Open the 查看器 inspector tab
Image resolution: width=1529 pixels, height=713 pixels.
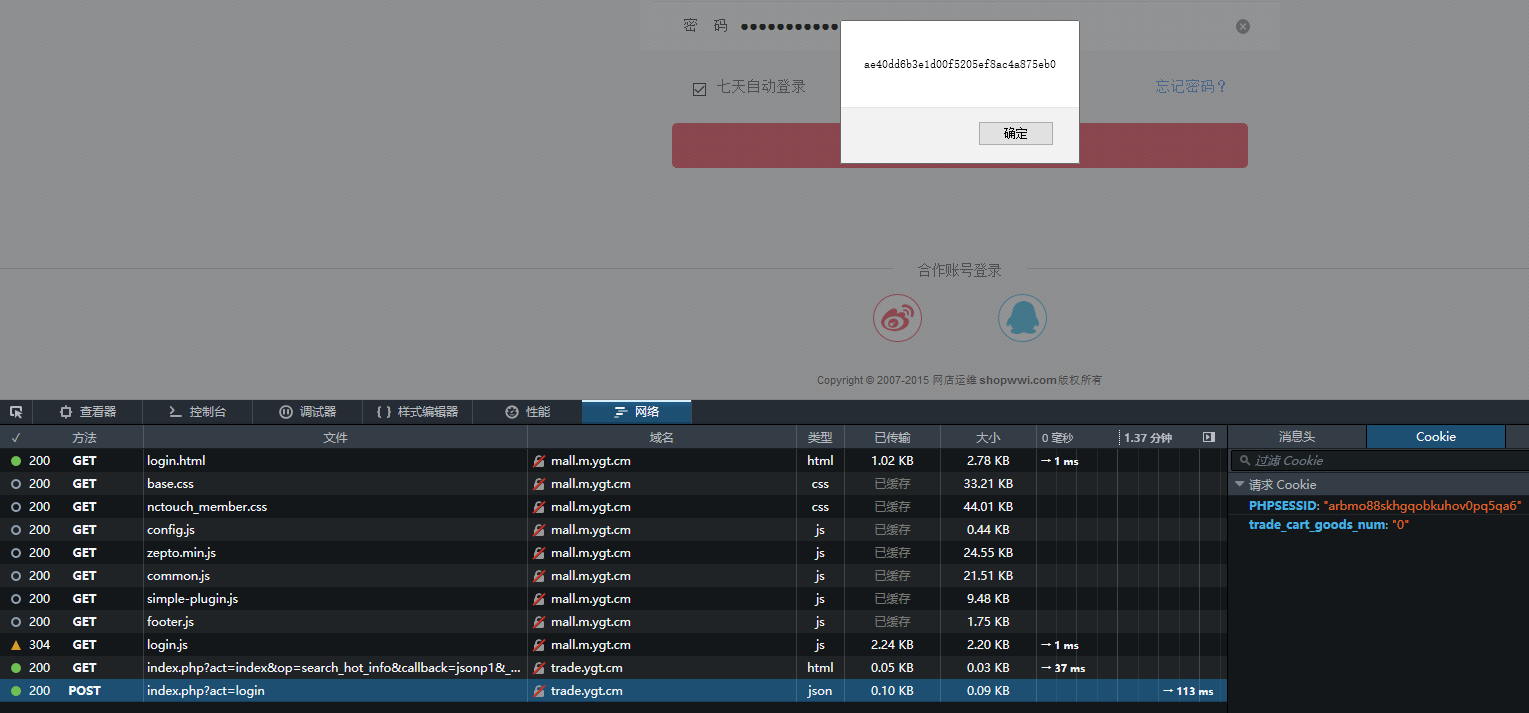coord(88,412)
